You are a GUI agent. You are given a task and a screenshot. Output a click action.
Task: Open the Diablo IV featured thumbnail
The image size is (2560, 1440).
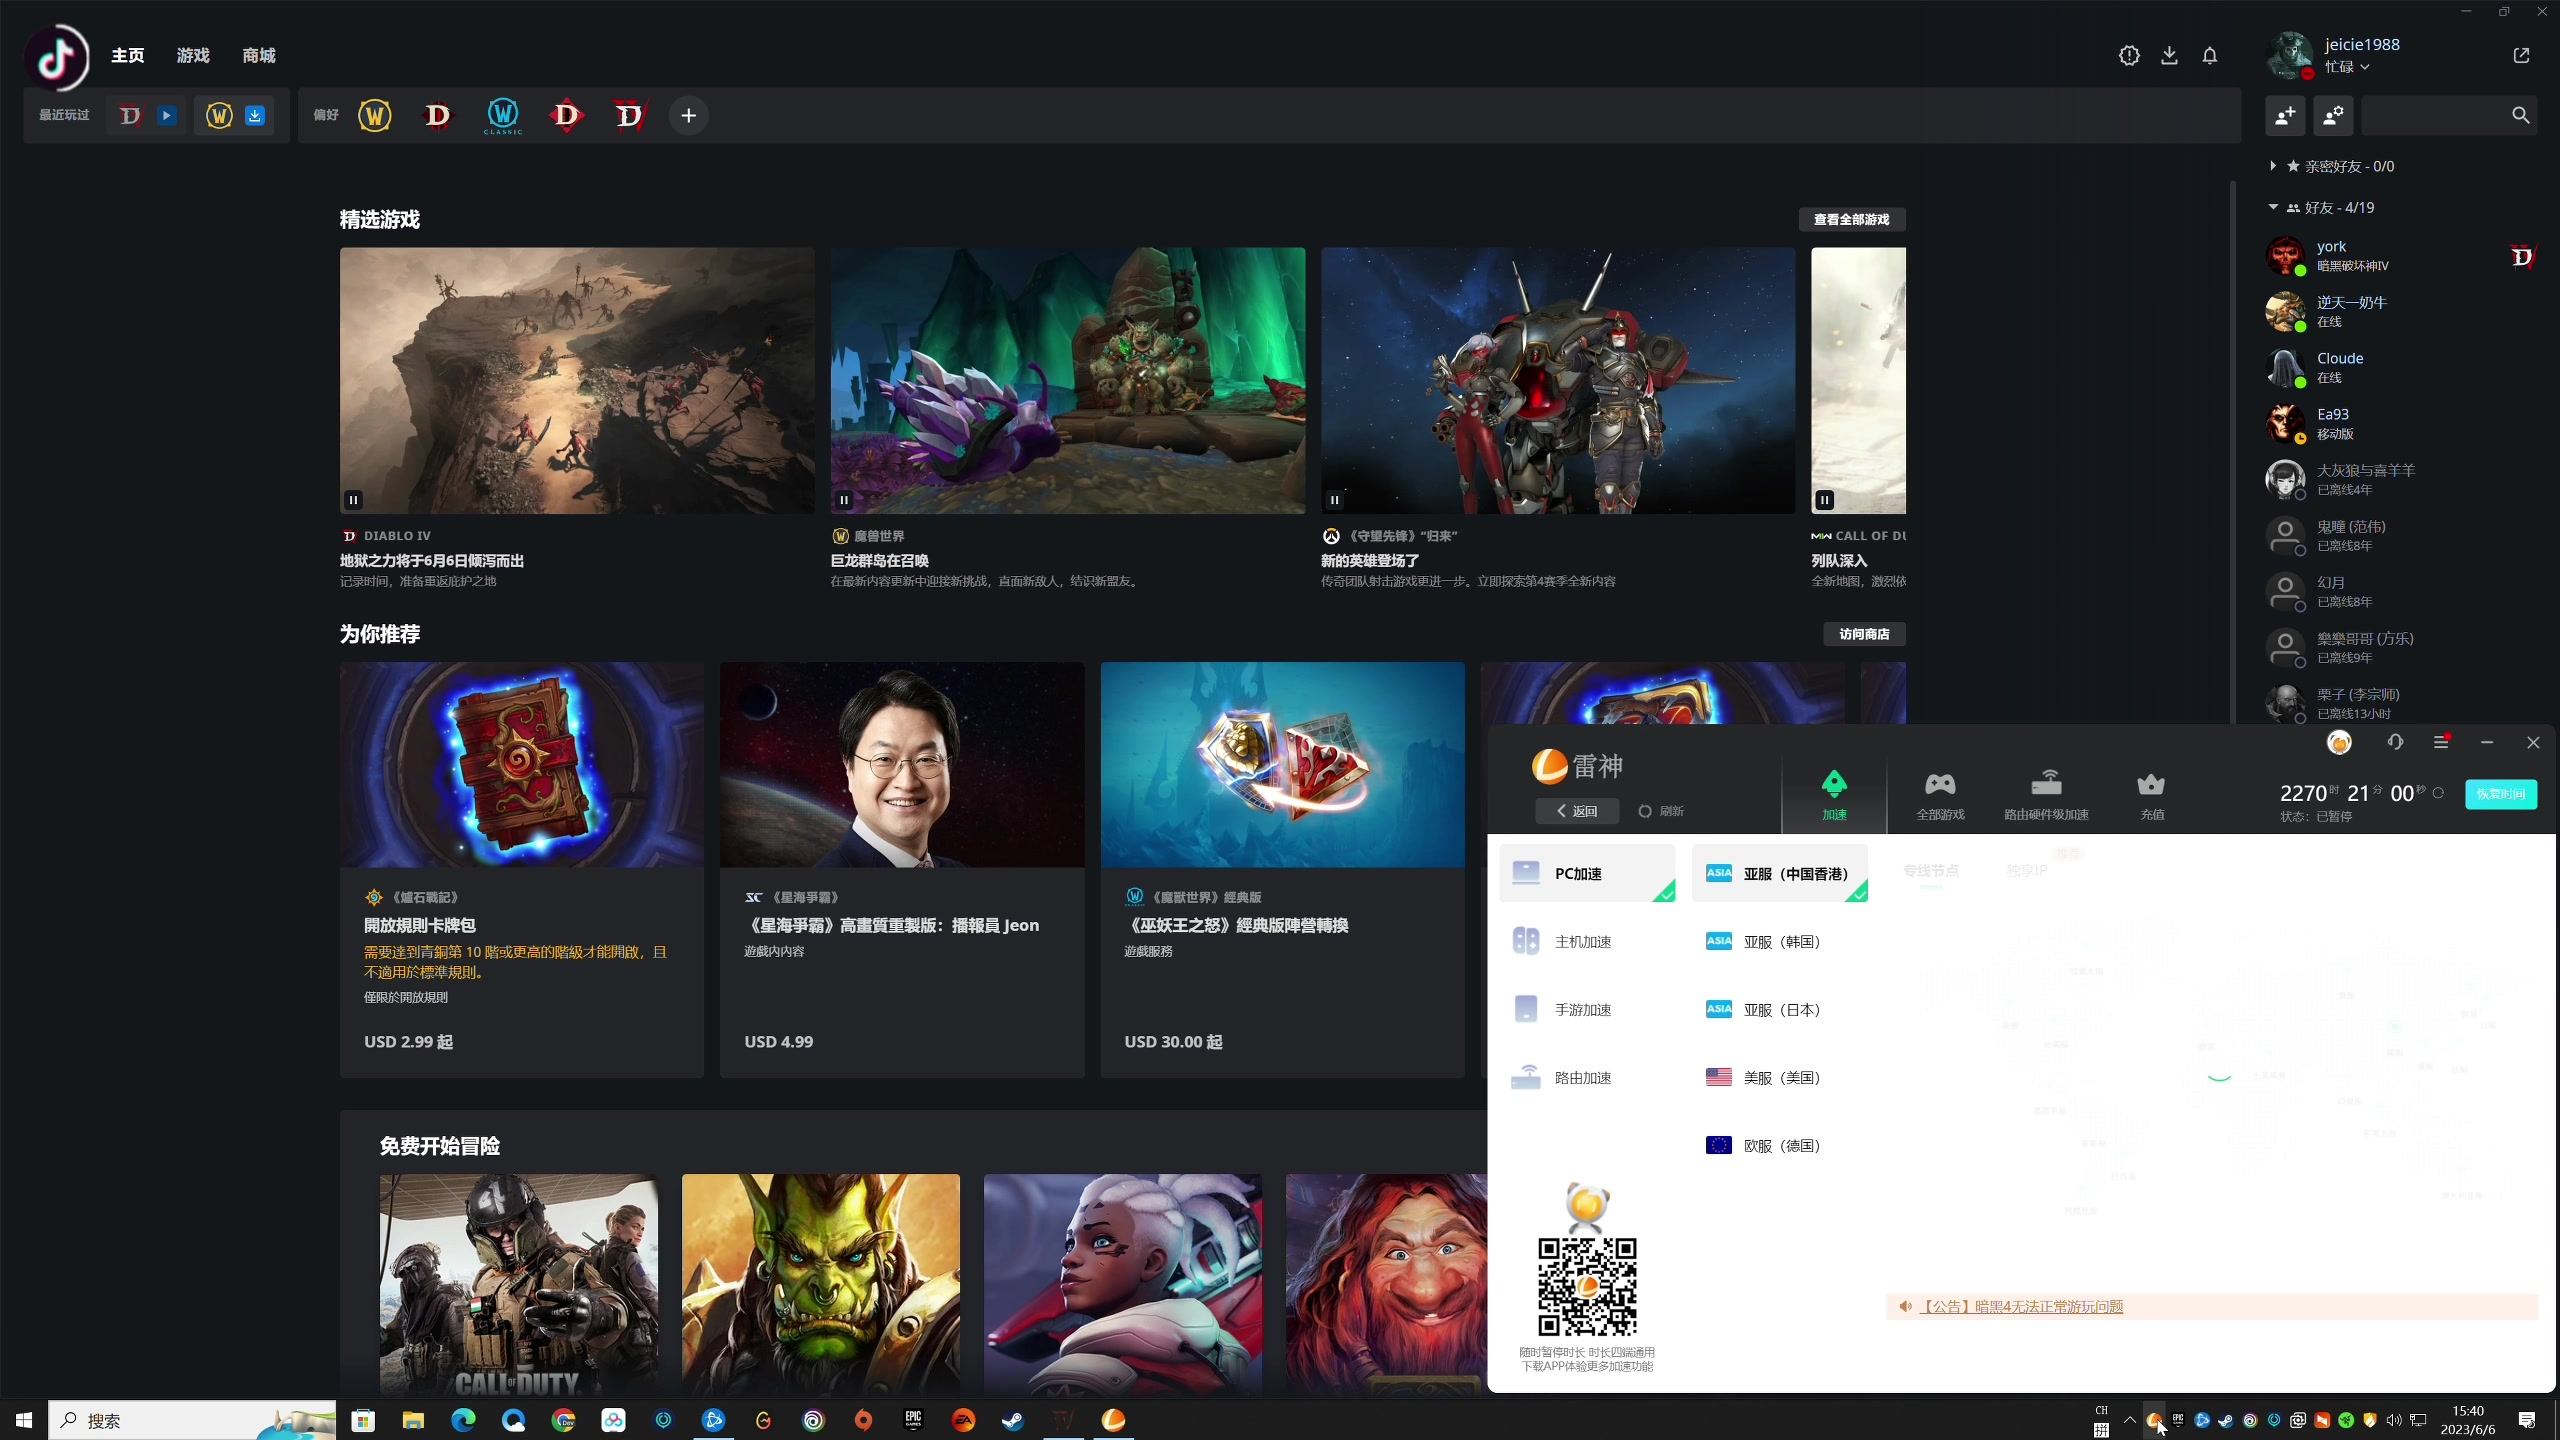coord(577,381)
